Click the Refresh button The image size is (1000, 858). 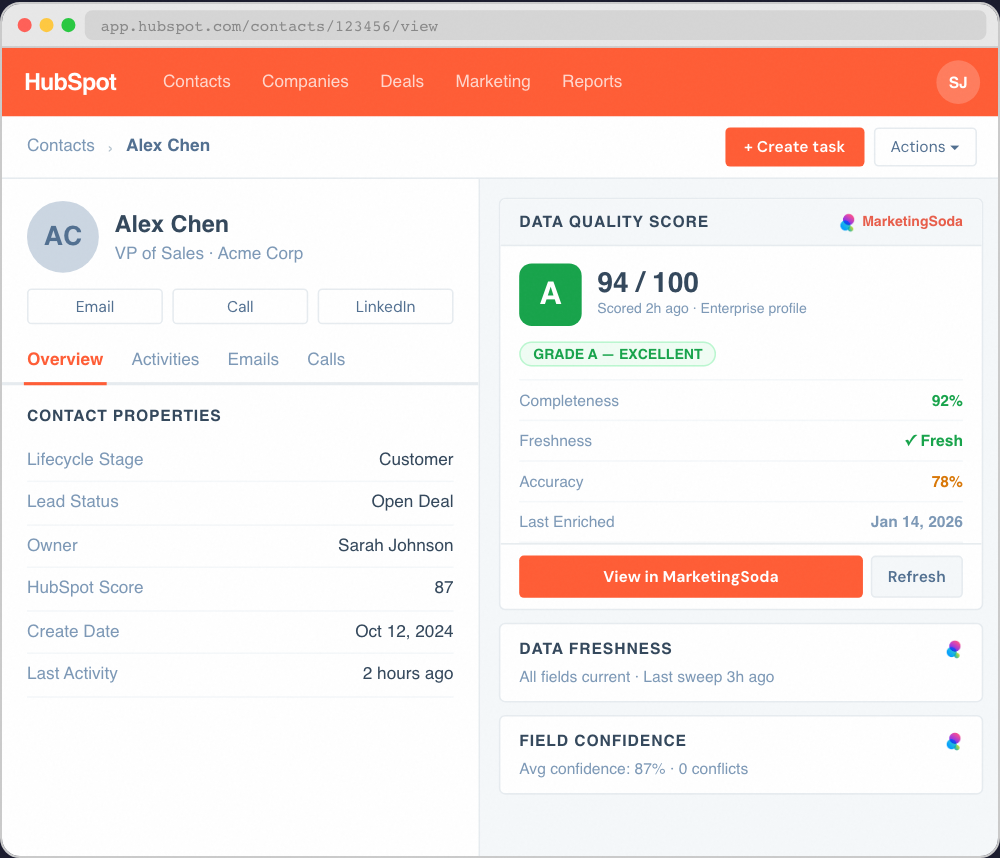(916, 577)
